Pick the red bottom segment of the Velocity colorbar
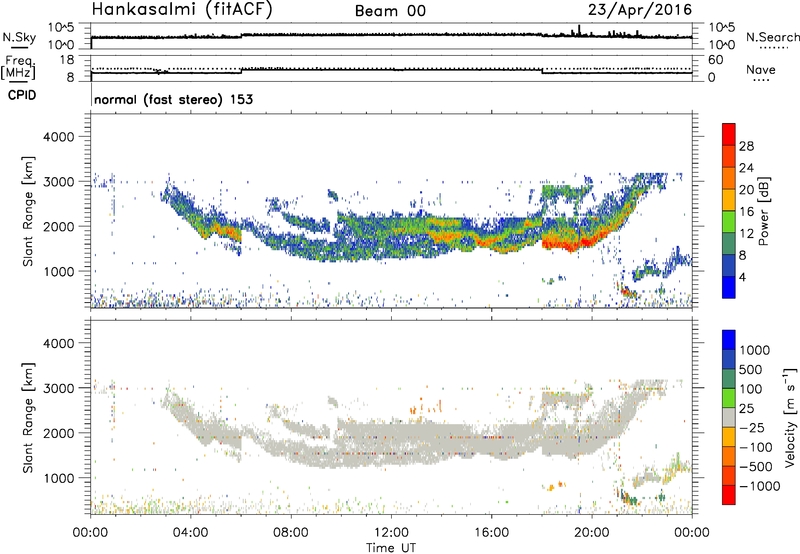 point(729,495)
